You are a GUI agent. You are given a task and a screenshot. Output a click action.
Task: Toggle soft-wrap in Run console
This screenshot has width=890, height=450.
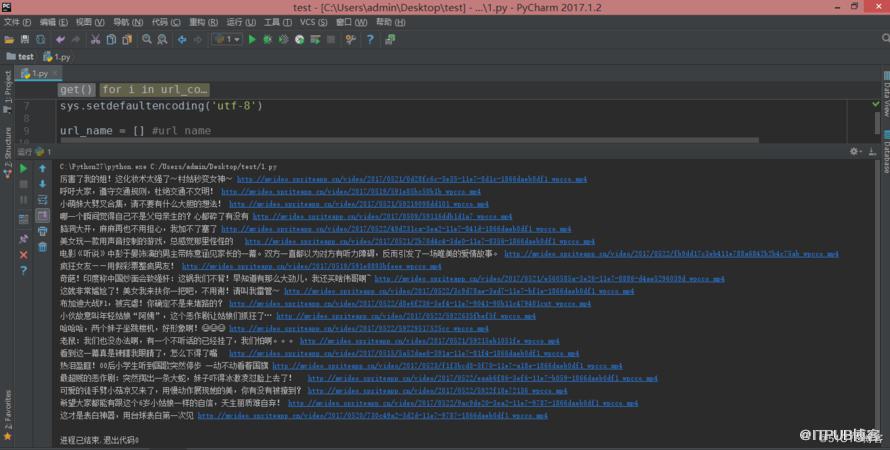[x=43, y=200]
